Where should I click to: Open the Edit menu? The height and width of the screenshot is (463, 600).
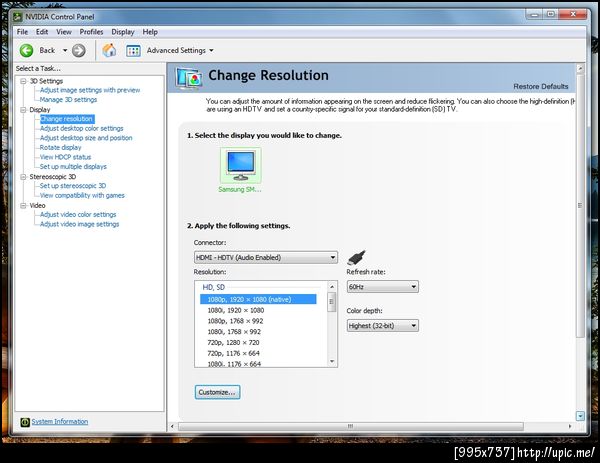(x=42, y=32)
